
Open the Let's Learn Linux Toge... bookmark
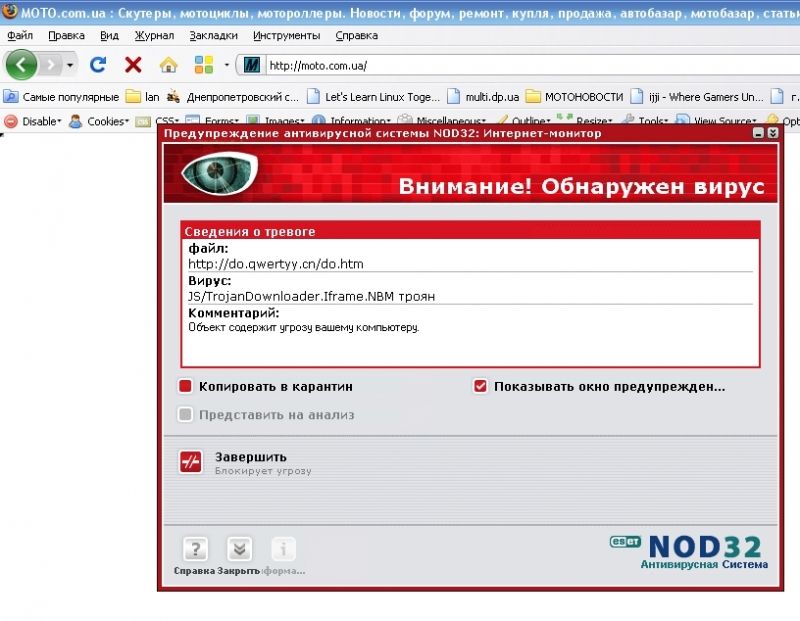(x=373, y=96)
